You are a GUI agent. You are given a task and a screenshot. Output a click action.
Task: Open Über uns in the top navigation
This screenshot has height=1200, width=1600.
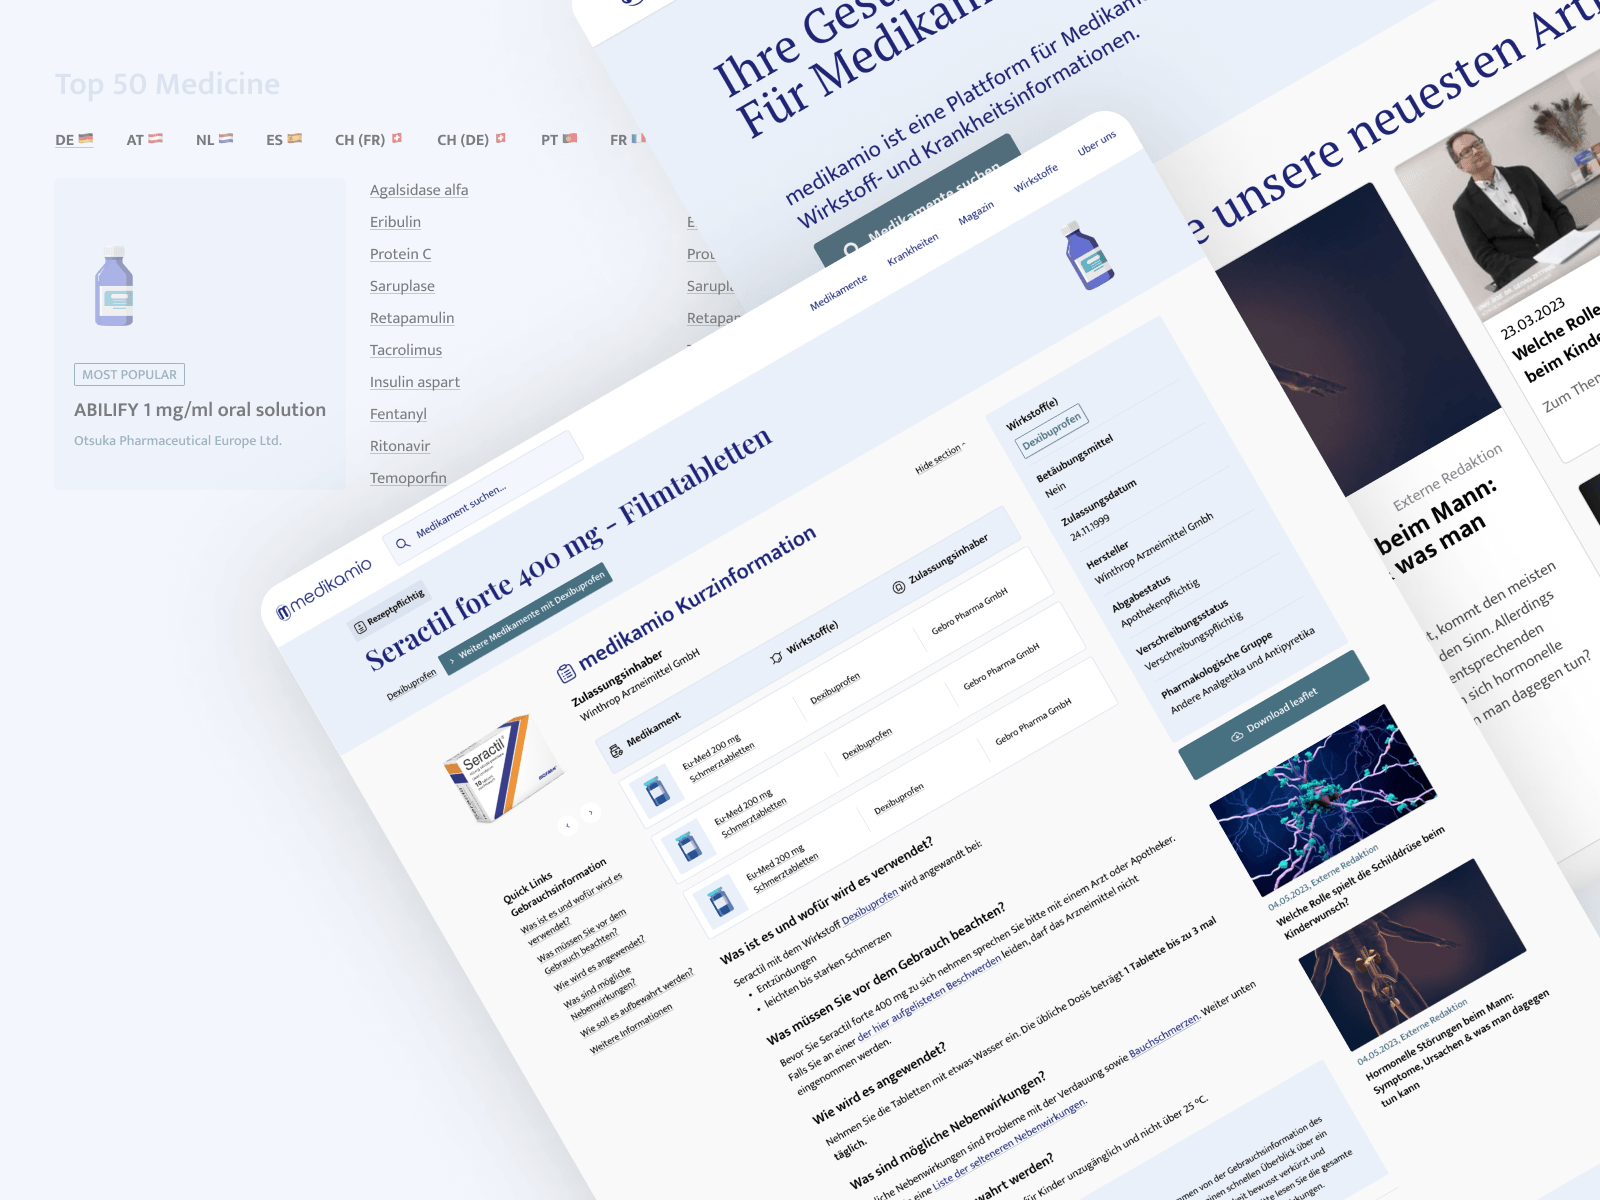point(1097,143)
